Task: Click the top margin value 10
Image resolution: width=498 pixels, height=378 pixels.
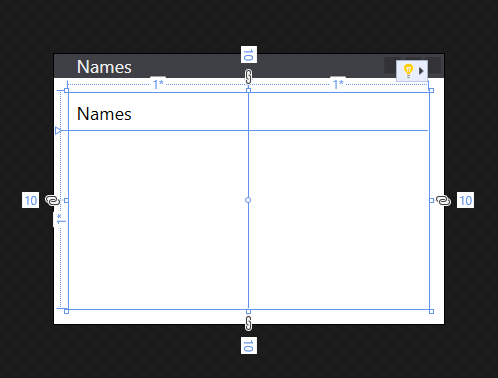Action: tap(249, 55)
